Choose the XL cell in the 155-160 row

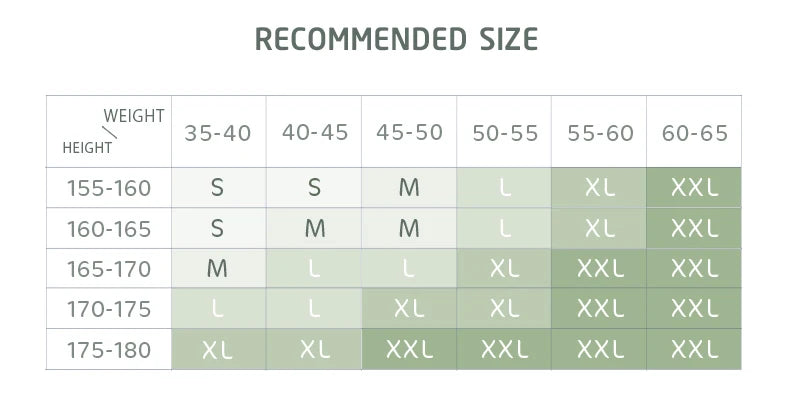(599, 188)
